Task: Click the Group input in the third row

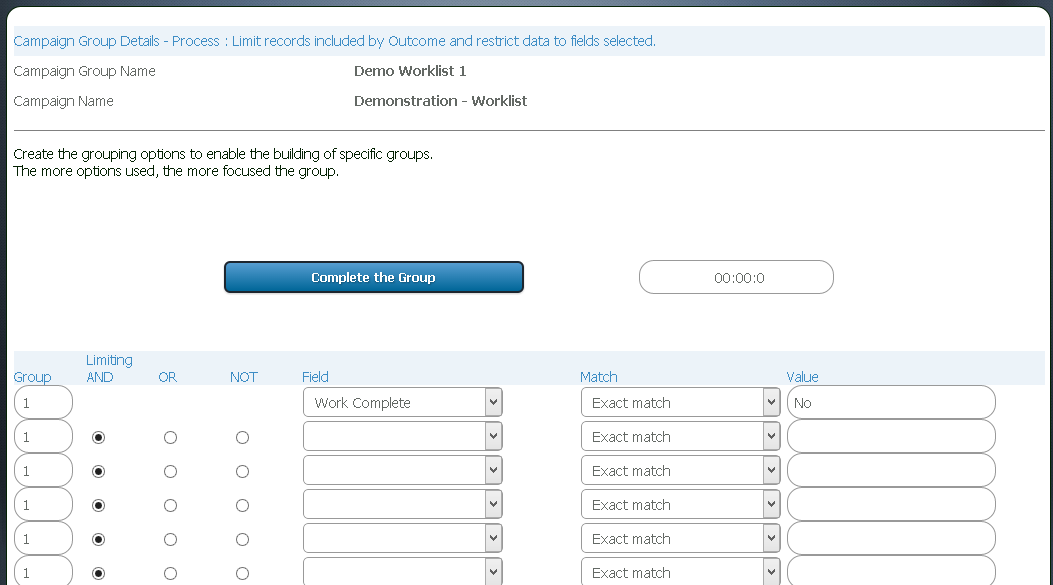Action: [x=43, y=470]
